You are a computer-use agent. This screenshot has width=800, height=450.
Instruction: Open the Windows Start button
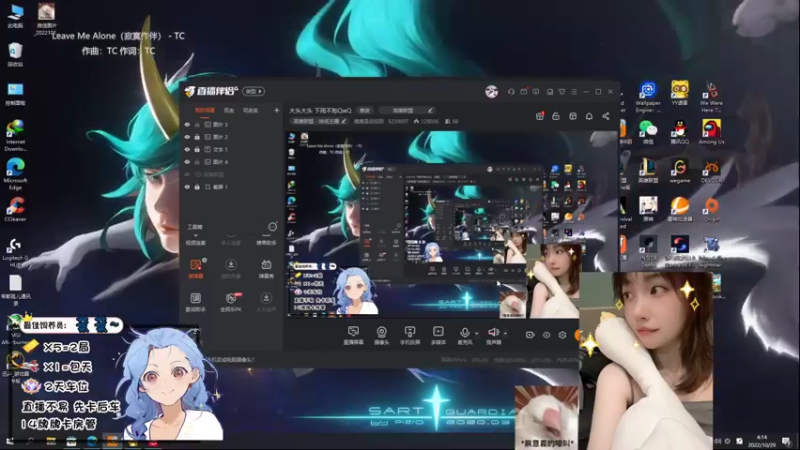coord(10,442)
